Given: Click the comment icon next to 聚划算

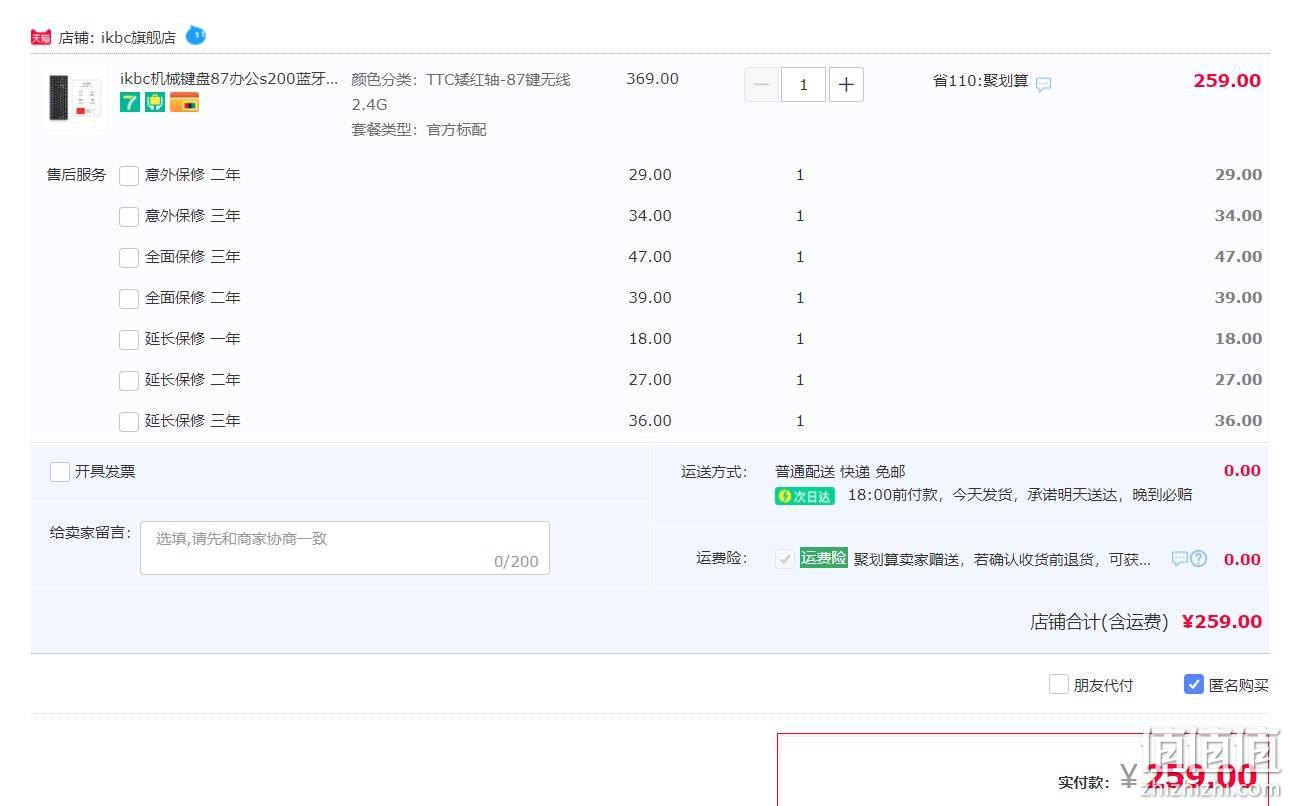Looking at the screenshot, I should (x=1044, y=84).
